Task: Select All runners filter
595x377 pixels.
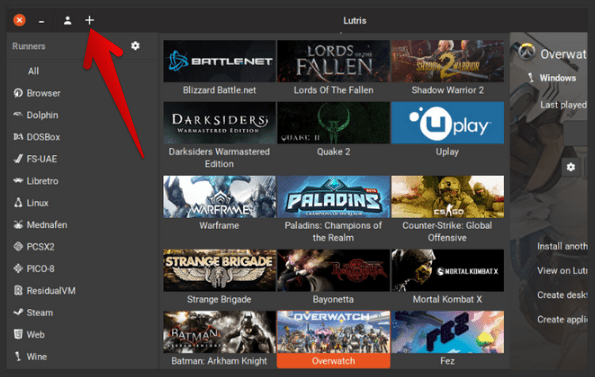Action: [x=33, y=71]
